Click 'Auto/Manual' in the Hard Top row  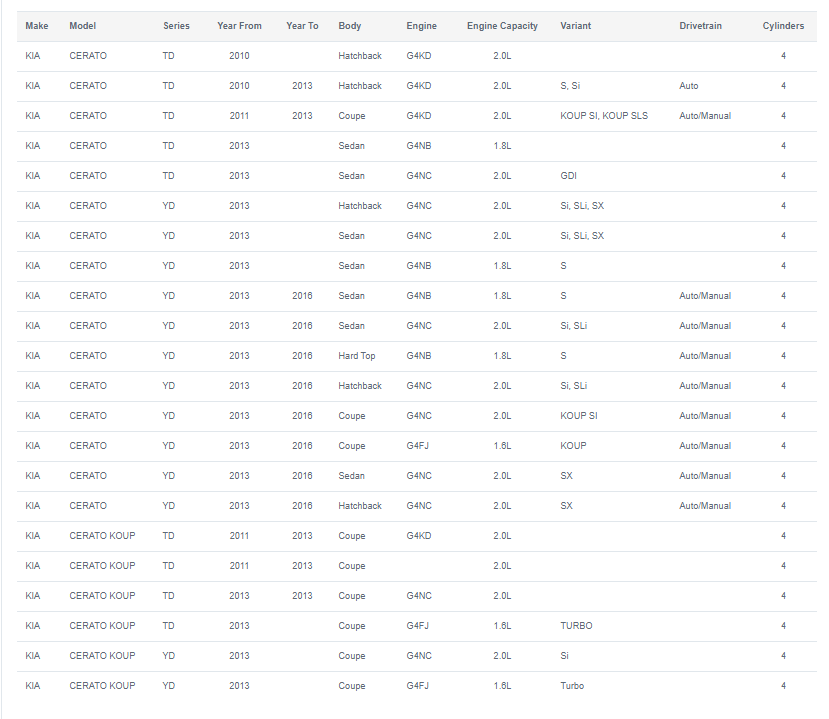click(x=705, y=355)
